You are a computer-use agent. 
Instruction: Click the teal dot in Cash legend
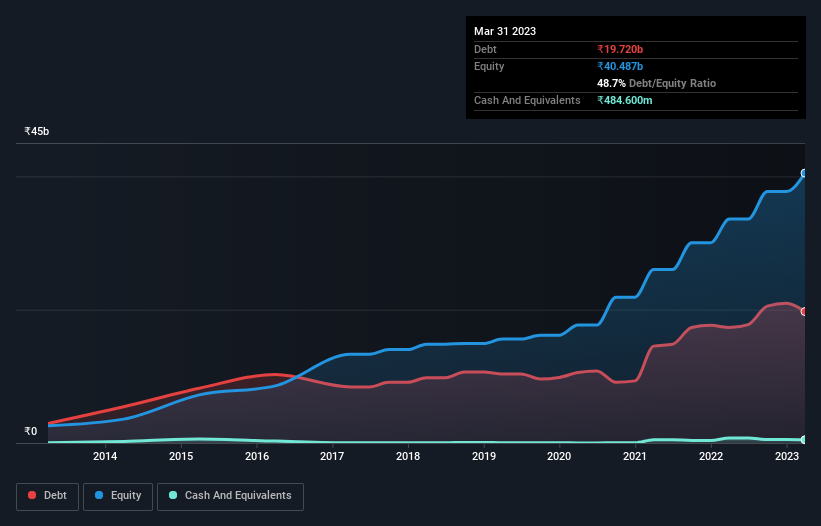(x=173, y=495)
